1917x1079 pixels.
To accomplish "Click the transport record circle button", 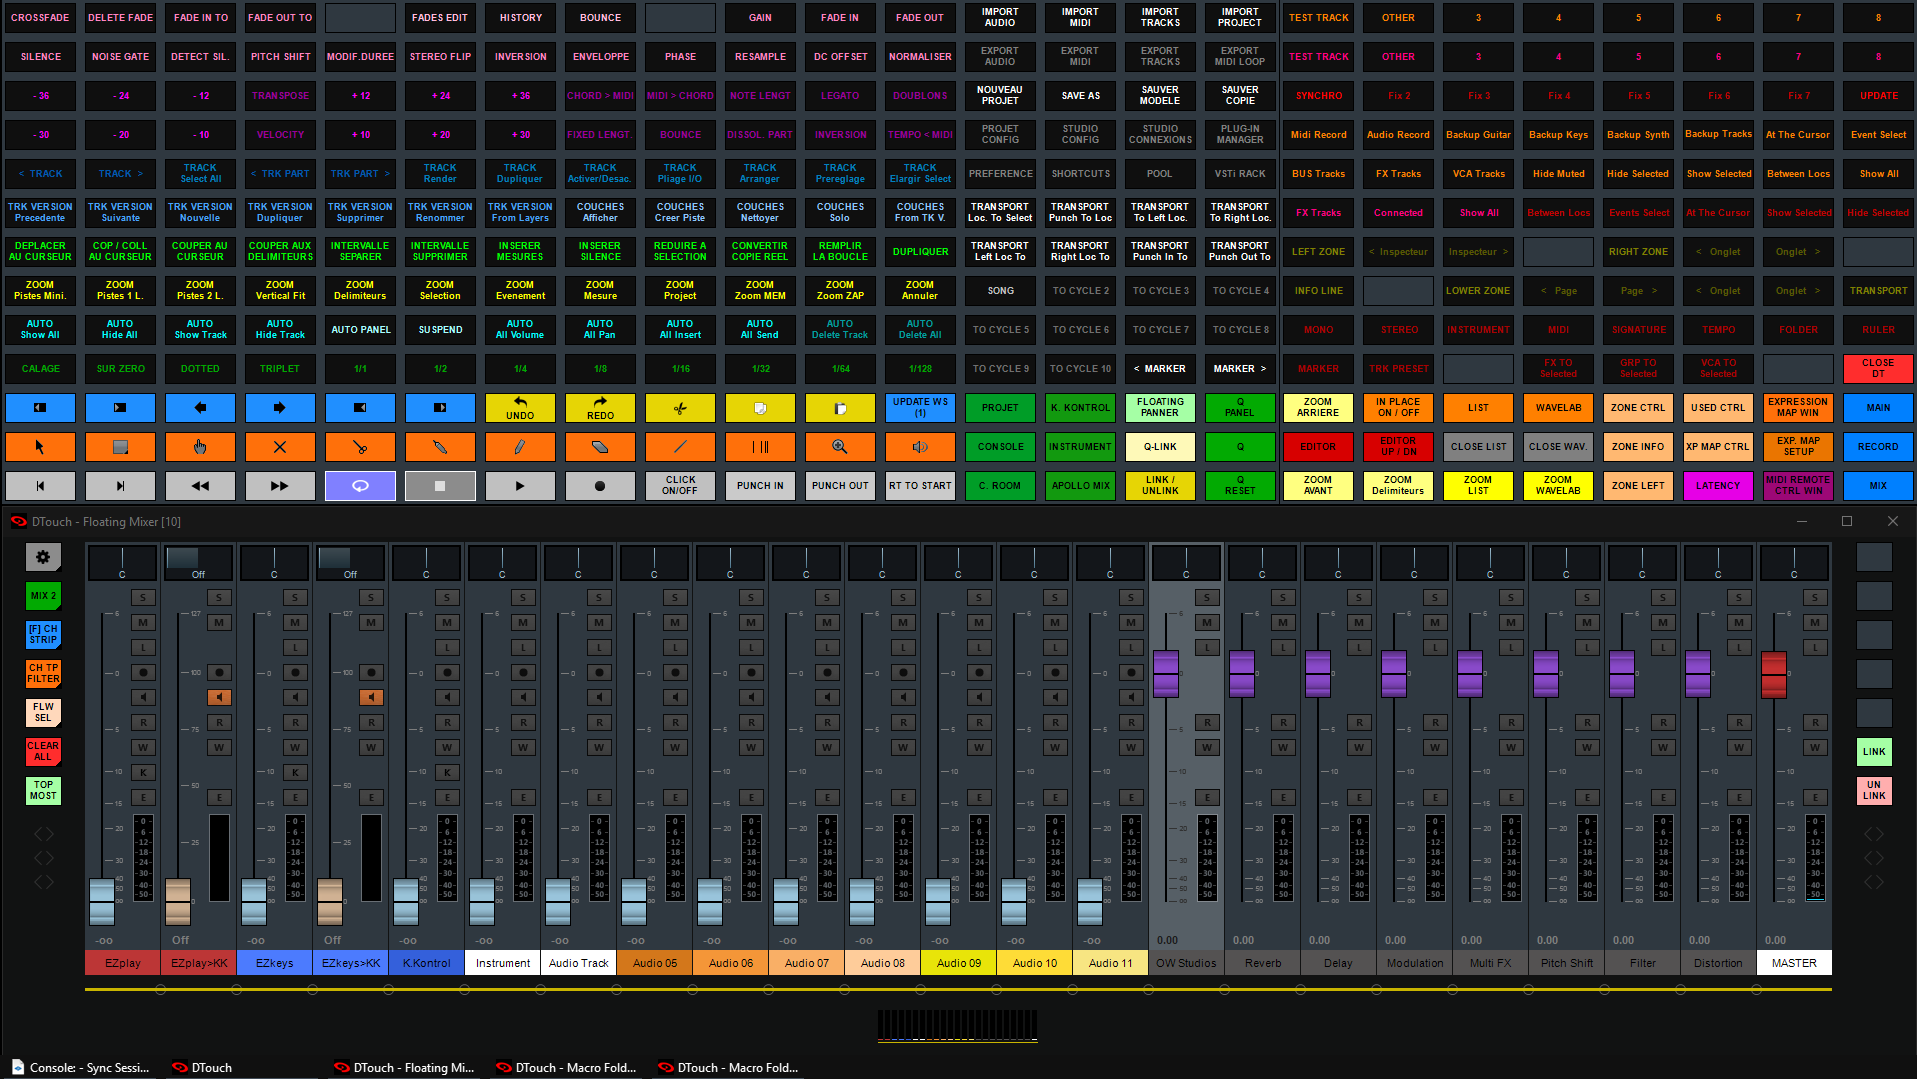I will (x=600, y=486).
